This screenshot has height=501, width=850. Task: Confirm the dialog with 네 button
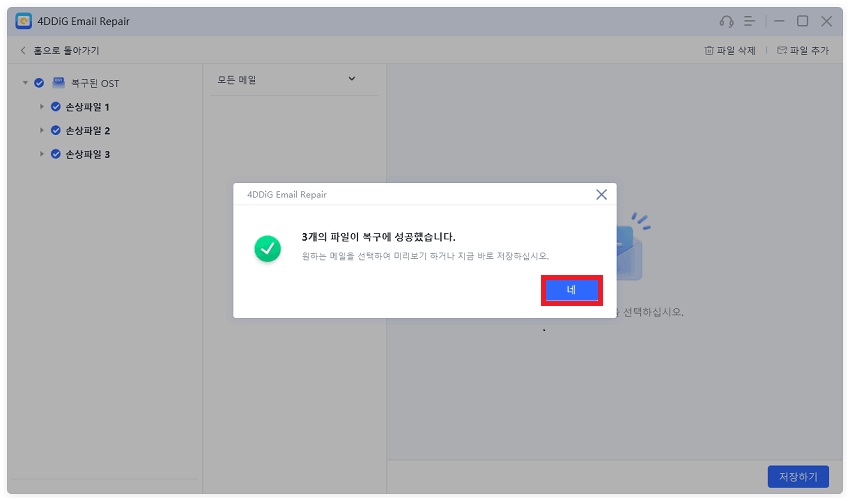(x=571, y=290)
